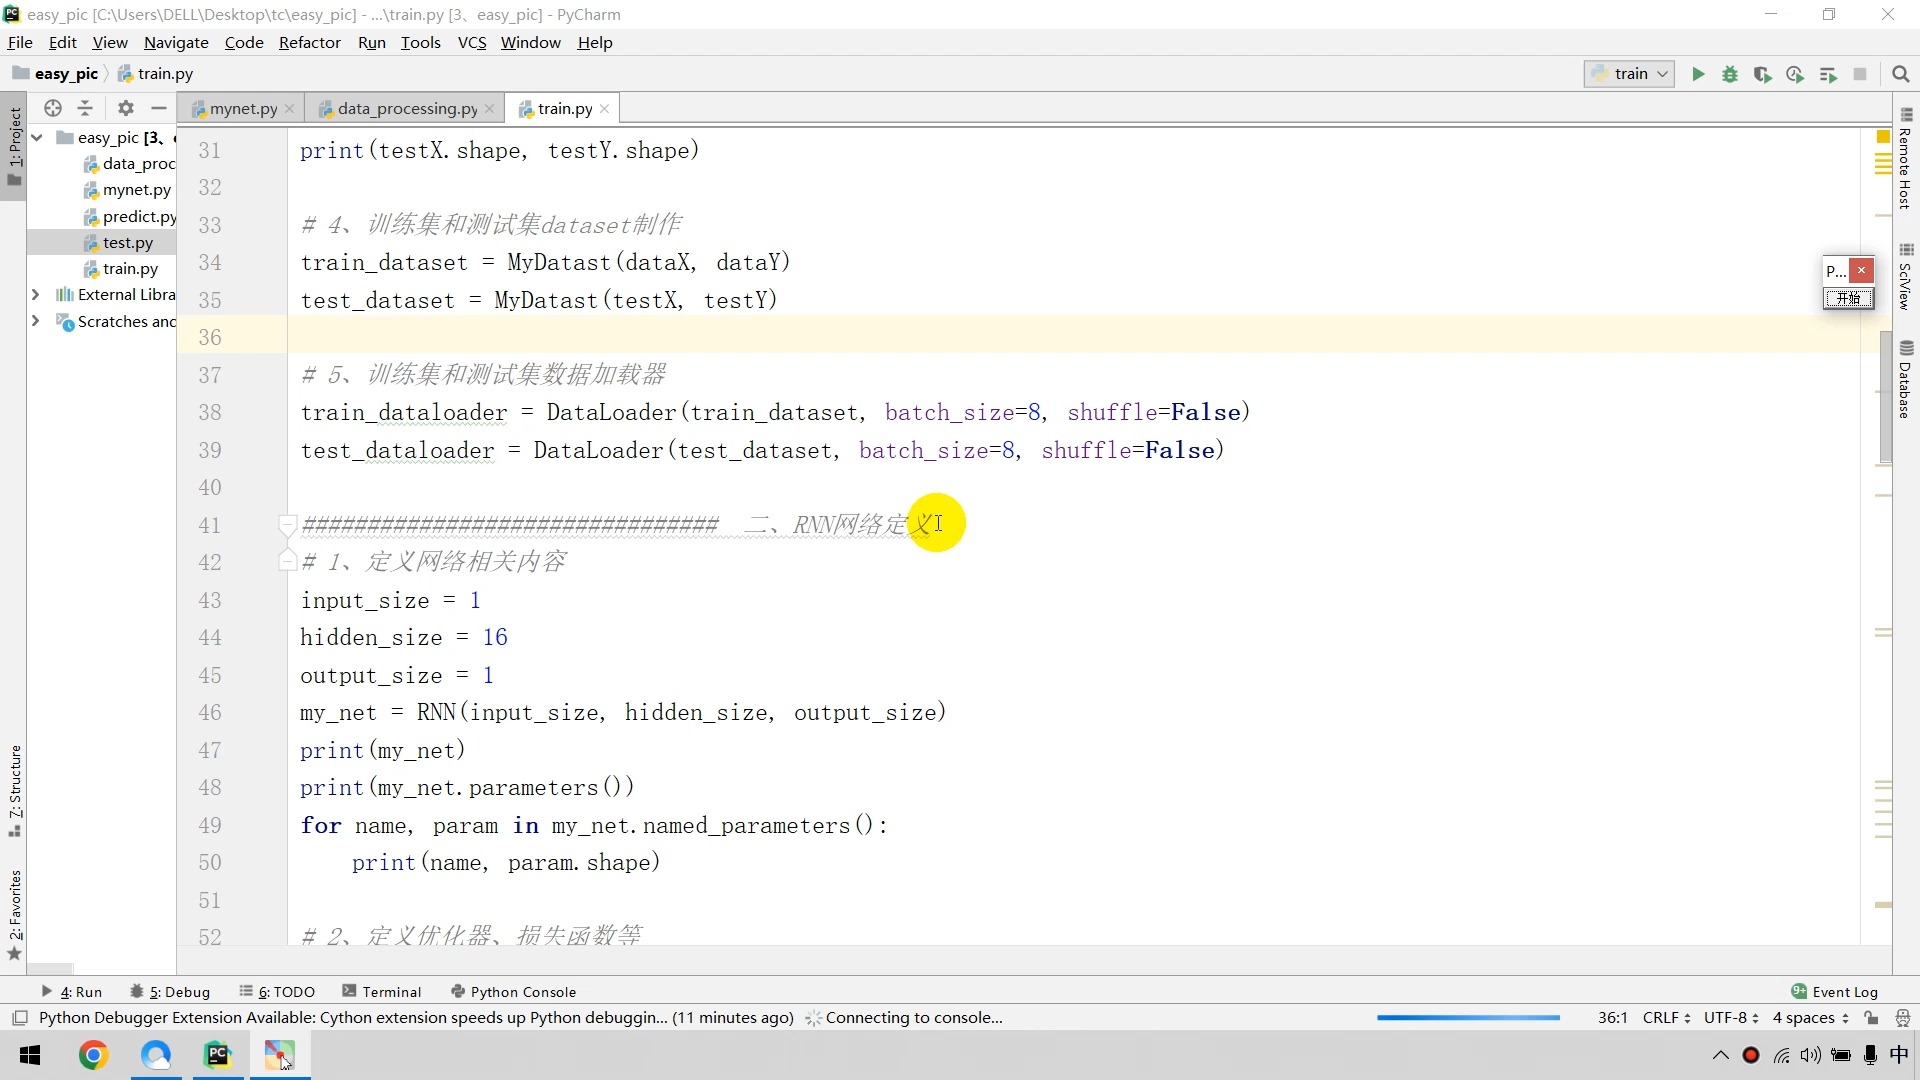Collapse all in Project tree icon
The height and width of the screenshot is (1080, 1920).
(x=85, y=108)
